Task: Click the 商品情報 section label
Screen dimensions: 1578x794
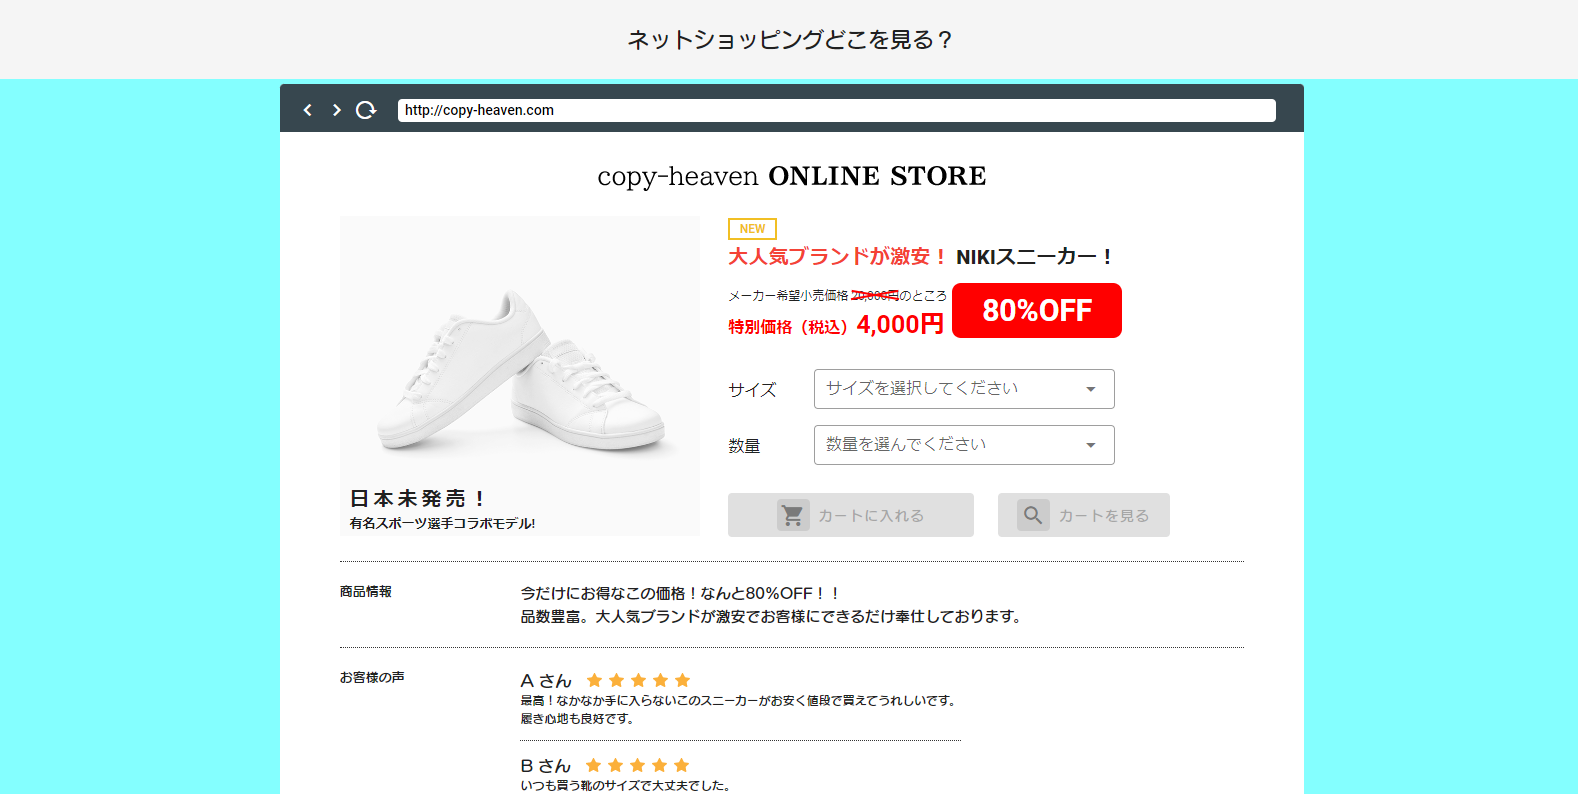Action: coord(366,592)
